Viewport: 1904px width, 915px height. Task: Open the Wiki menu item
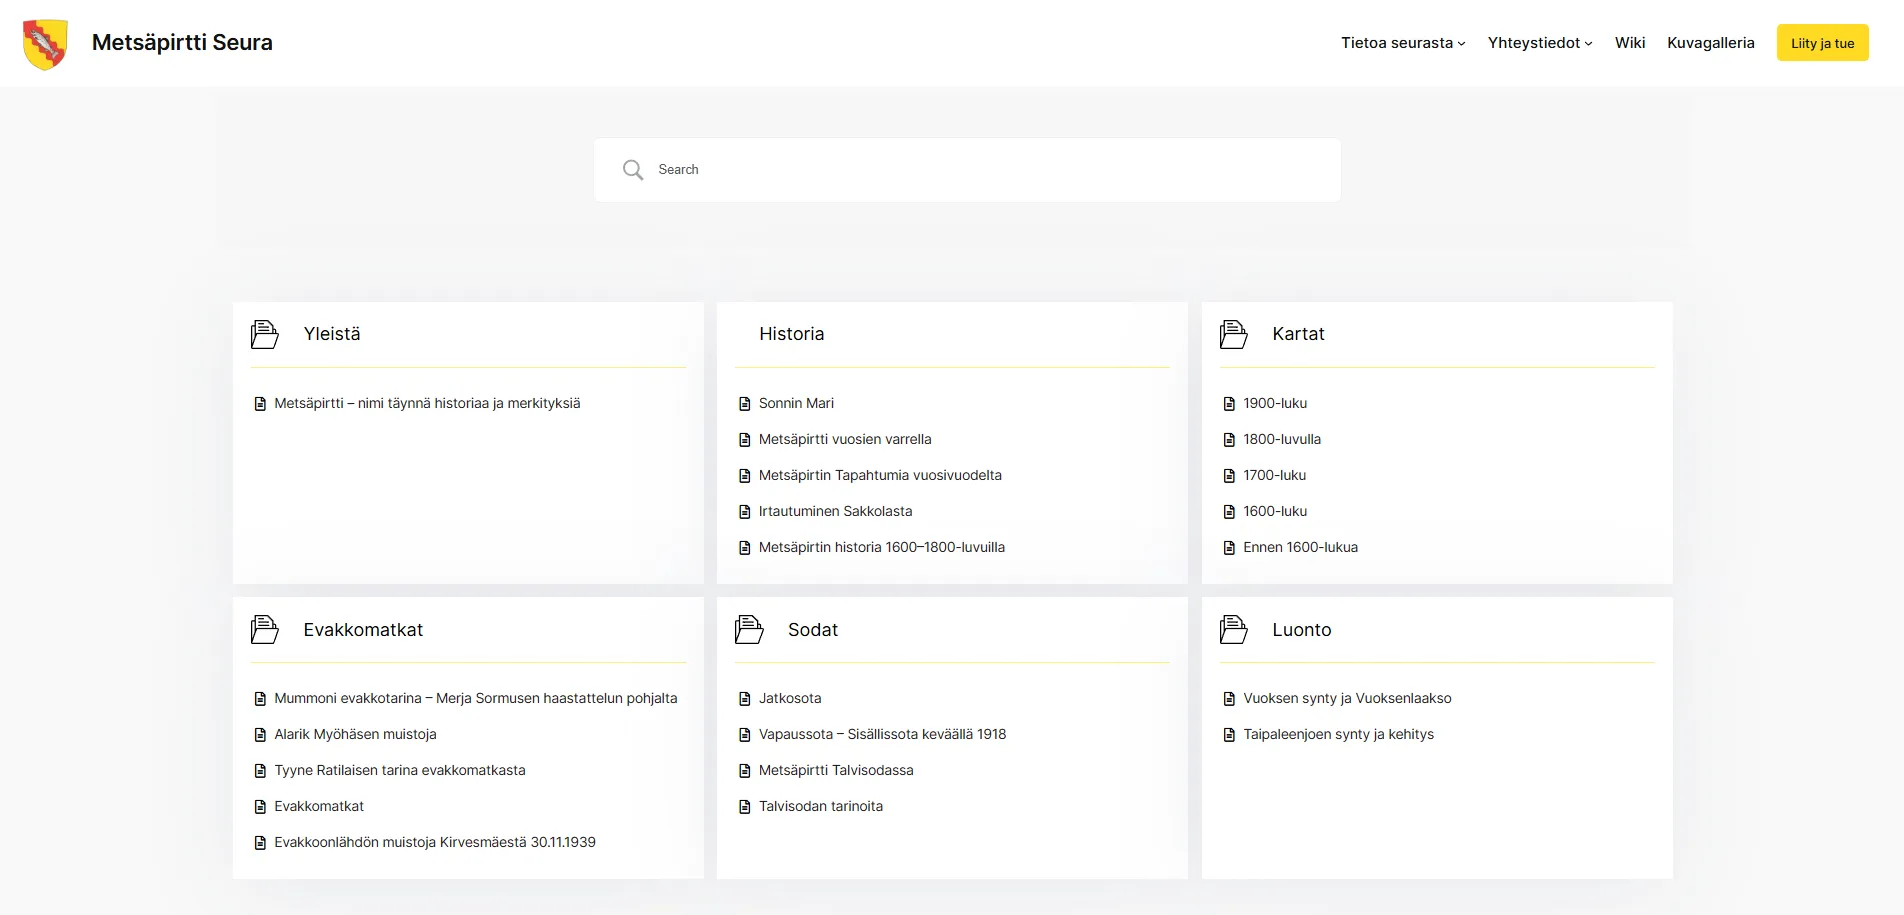pyautogui.click(x=1629, y=42)
